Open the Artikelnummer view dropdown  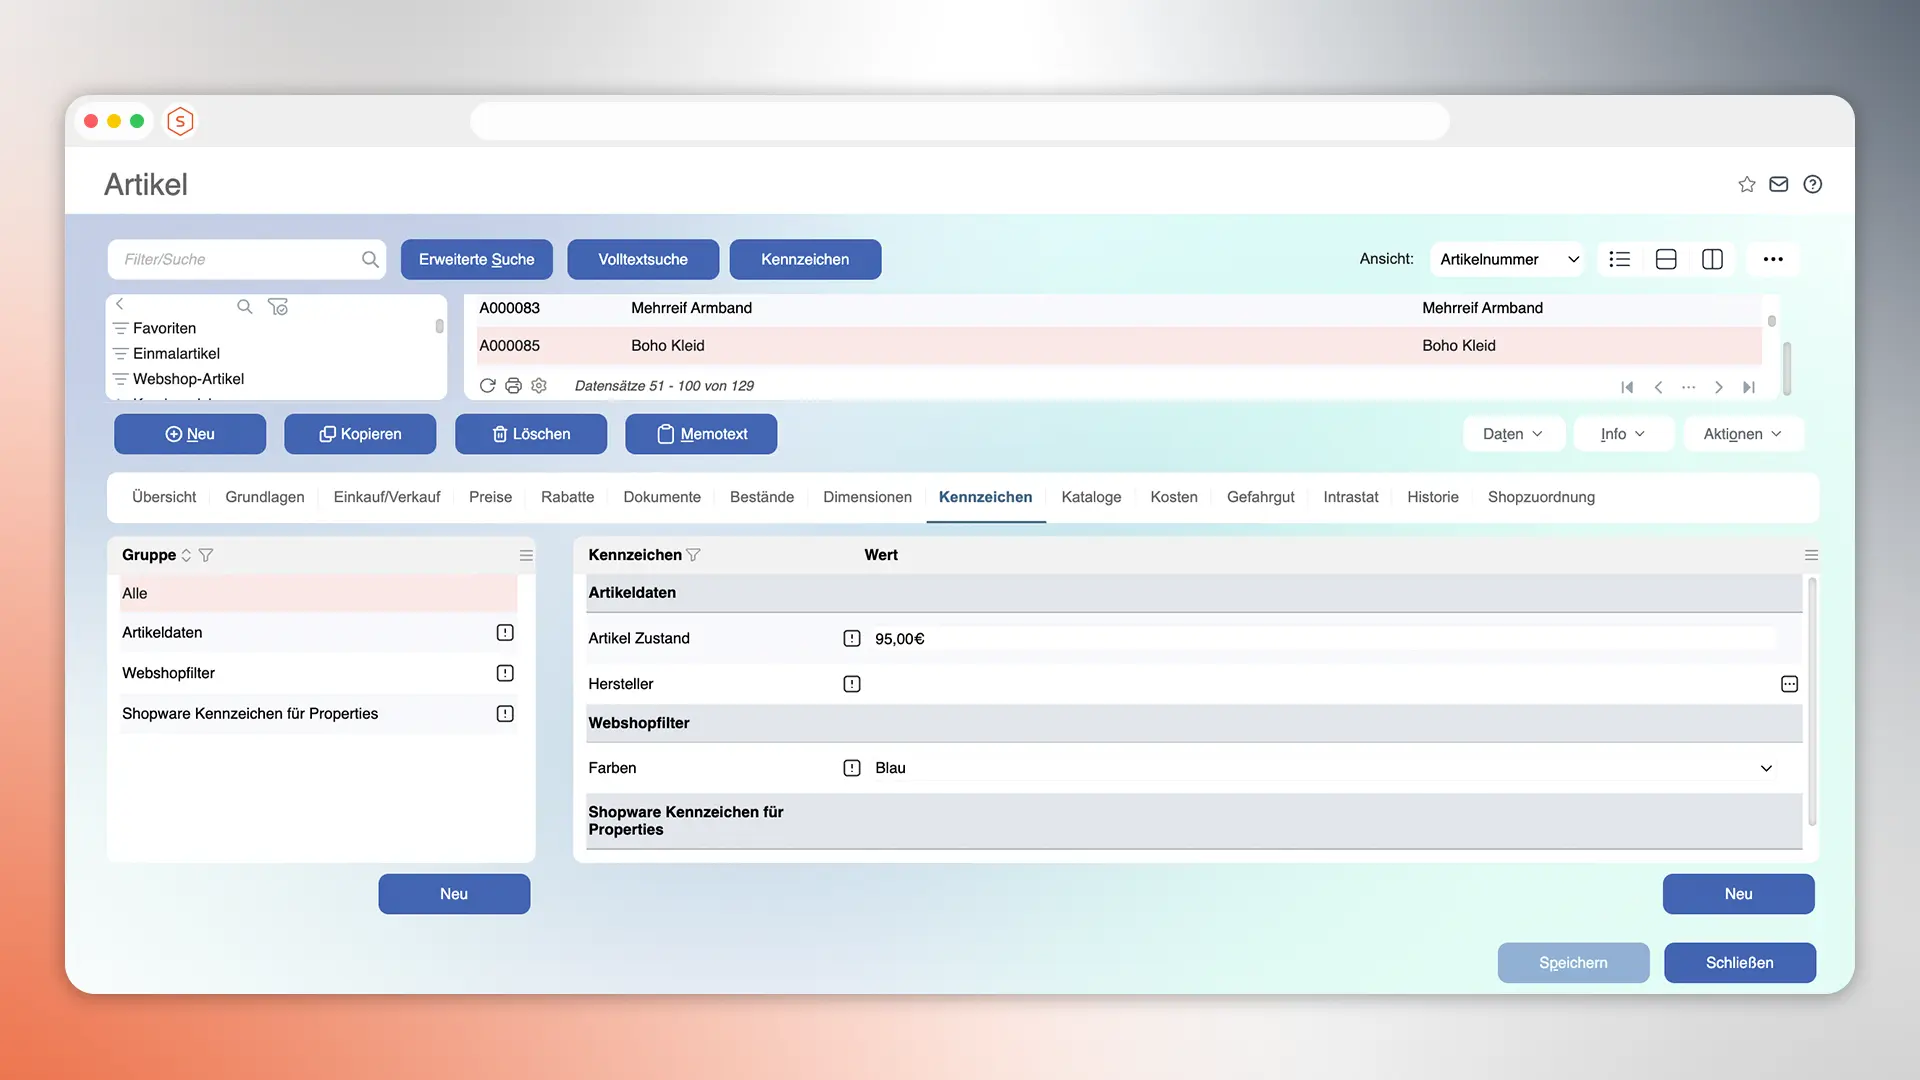(x=1507, y=259)
